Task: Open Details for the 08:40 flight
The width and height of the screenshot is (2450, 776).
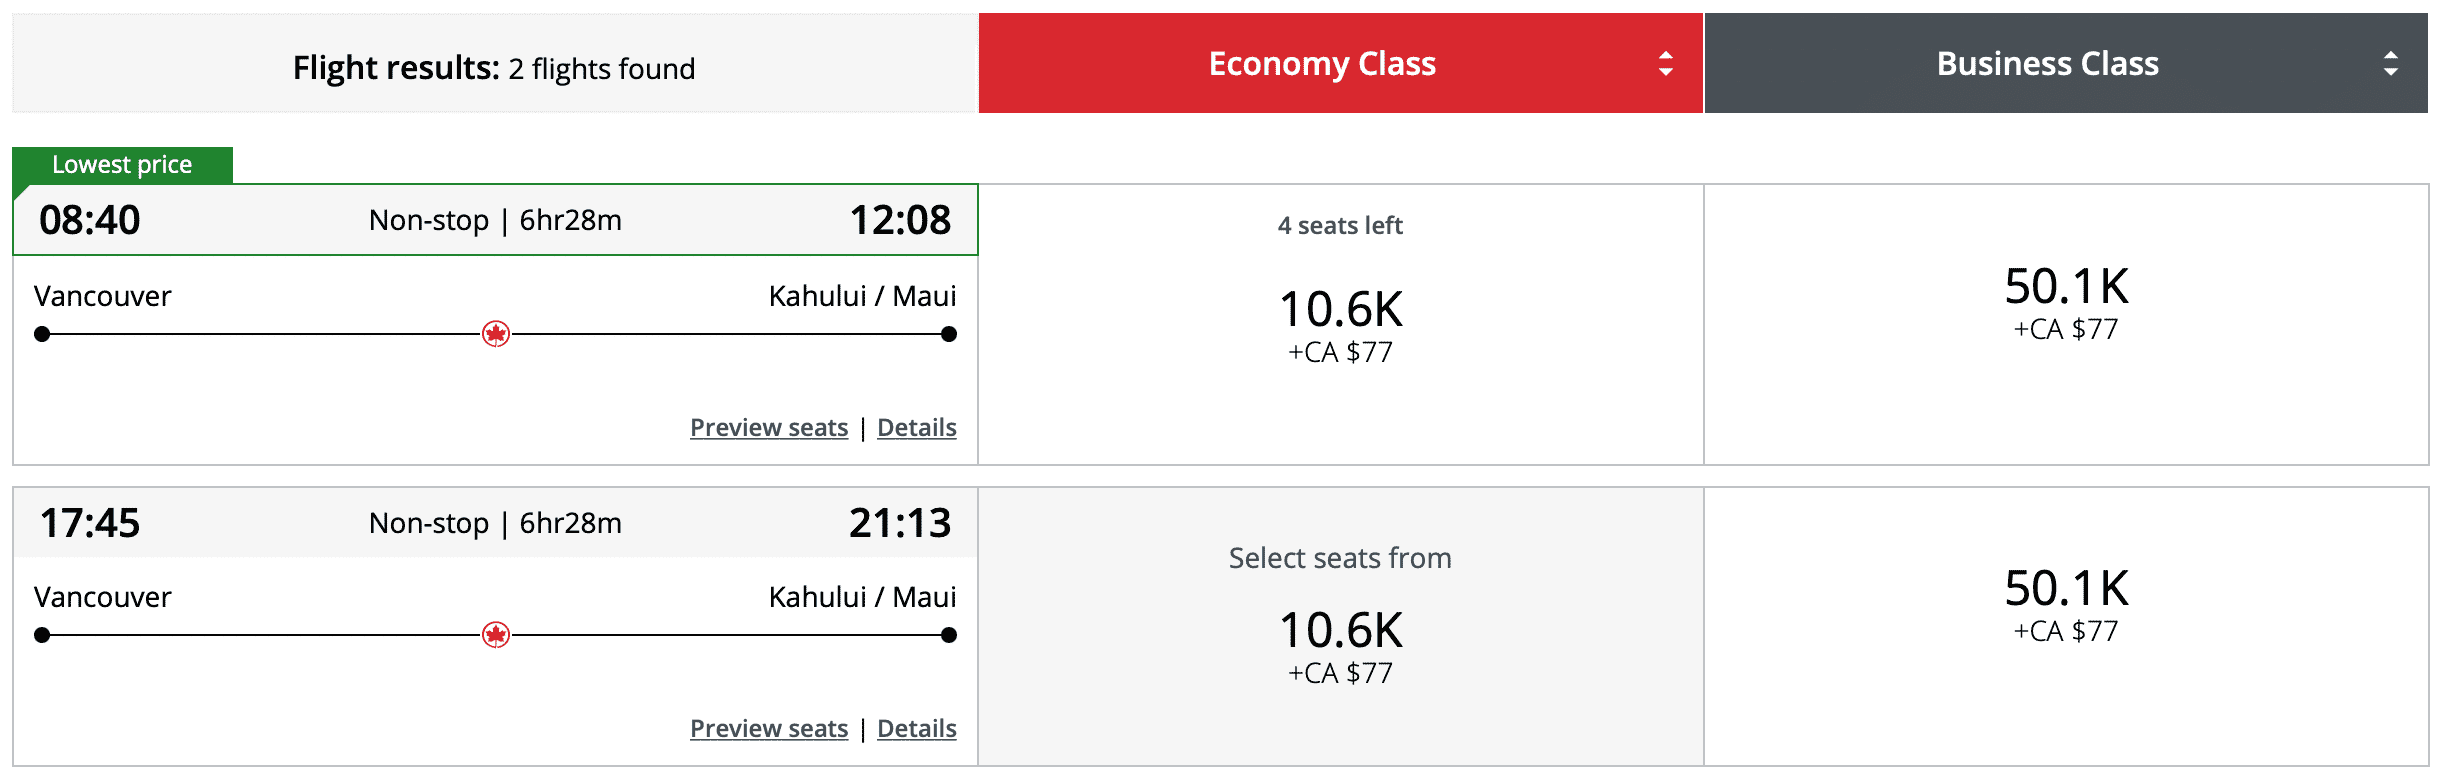Action: click(916, 428)
